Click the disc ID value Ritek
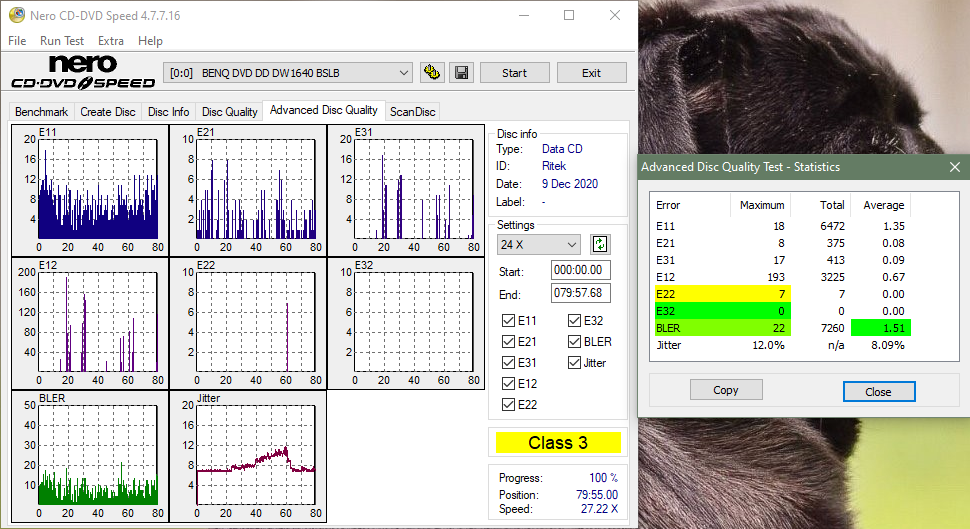 (554, 166)
